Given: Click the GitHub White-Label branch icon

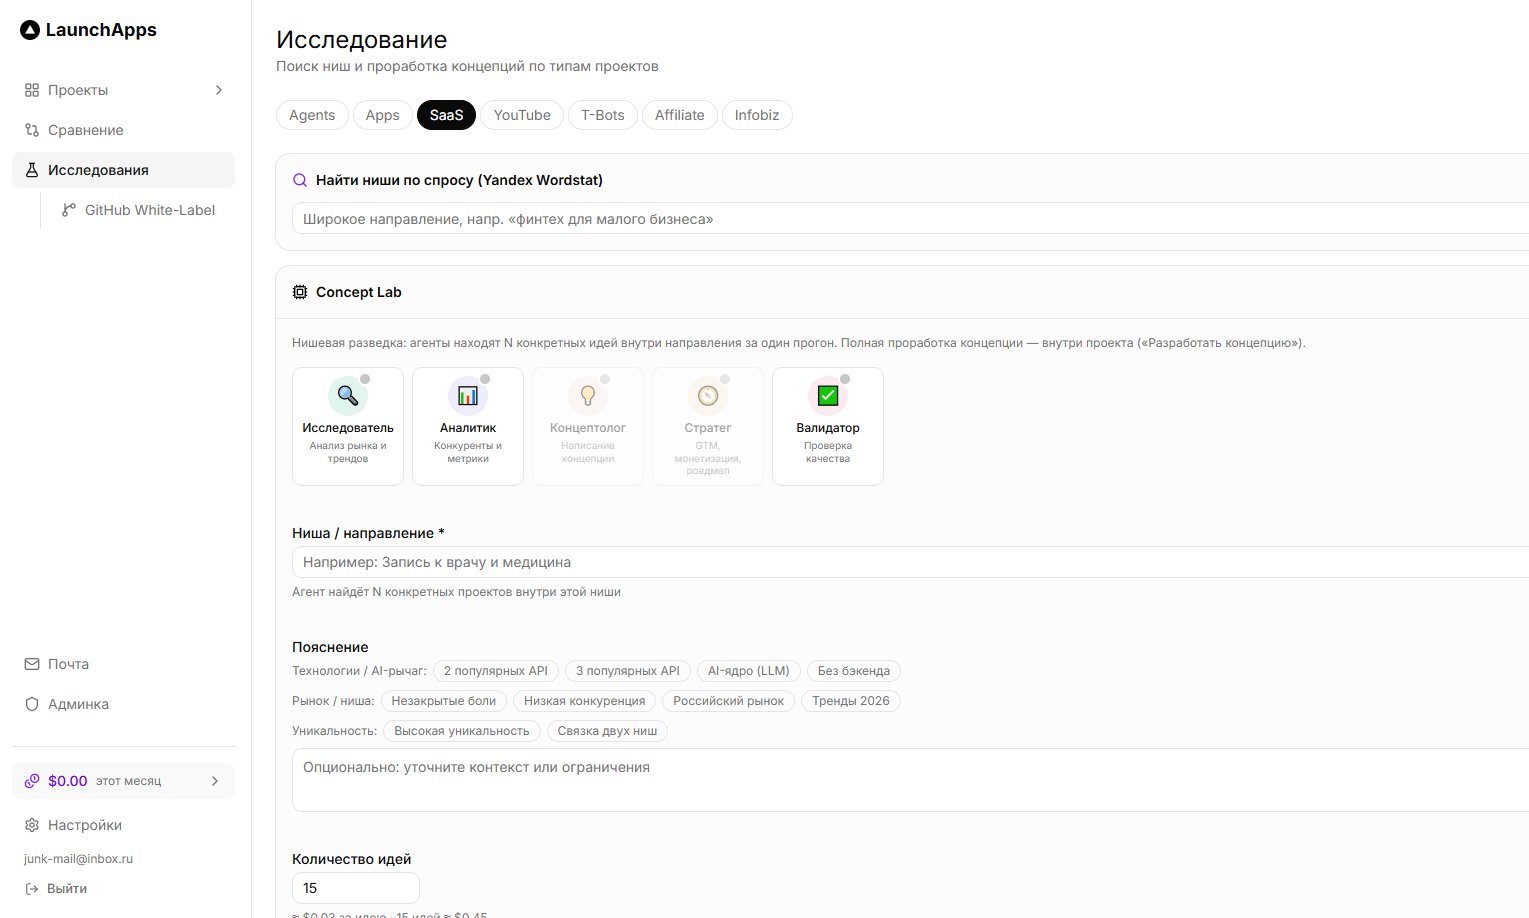Looking at the screenshot, I should (69, 210).
